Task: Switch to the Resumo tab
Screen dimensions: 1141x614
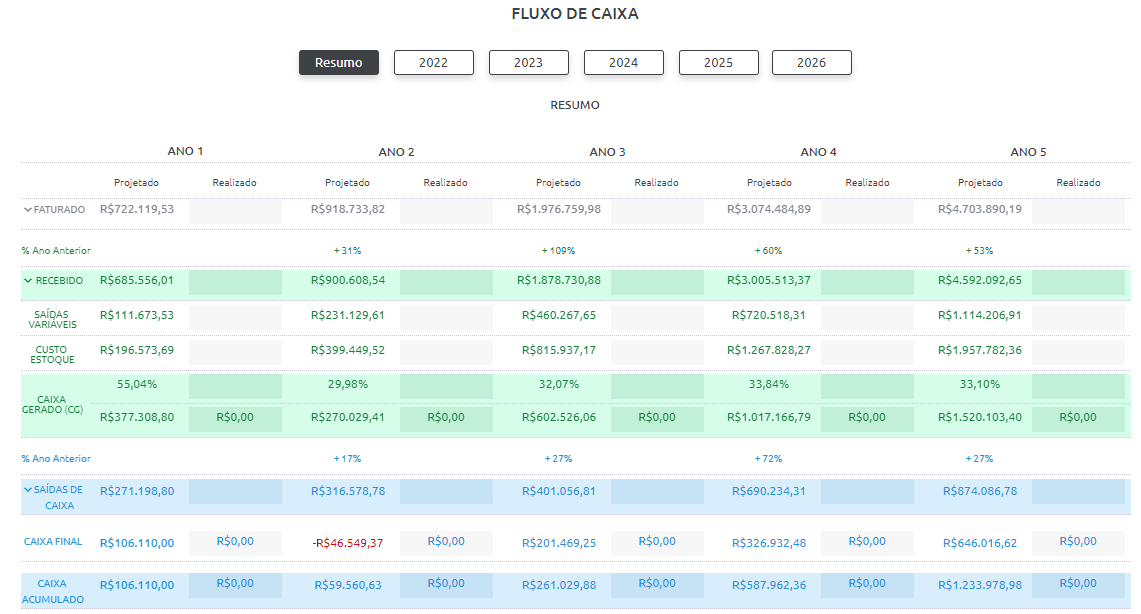Action: point(338,62)
